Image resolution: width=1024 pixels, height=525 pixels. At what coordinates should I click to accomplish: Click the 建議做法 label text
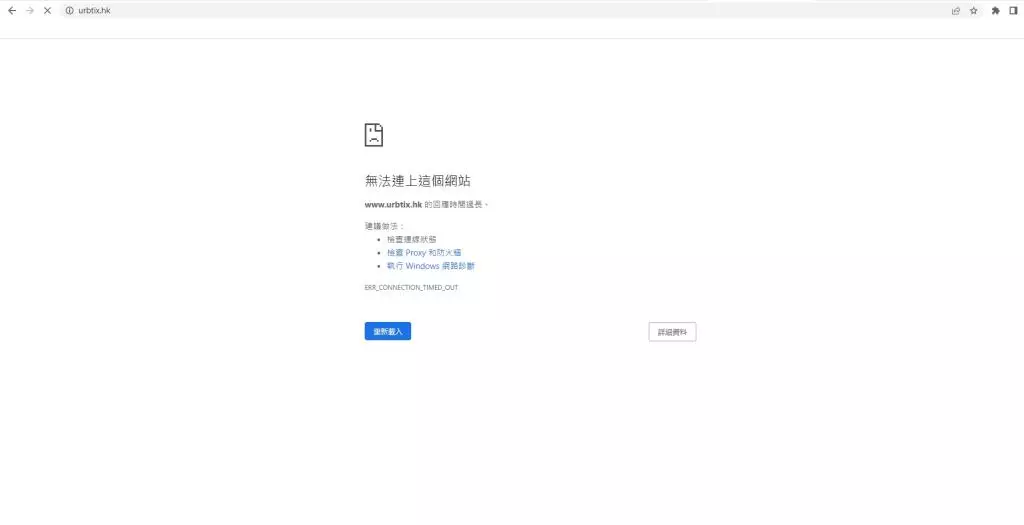(x=381, y=226)
